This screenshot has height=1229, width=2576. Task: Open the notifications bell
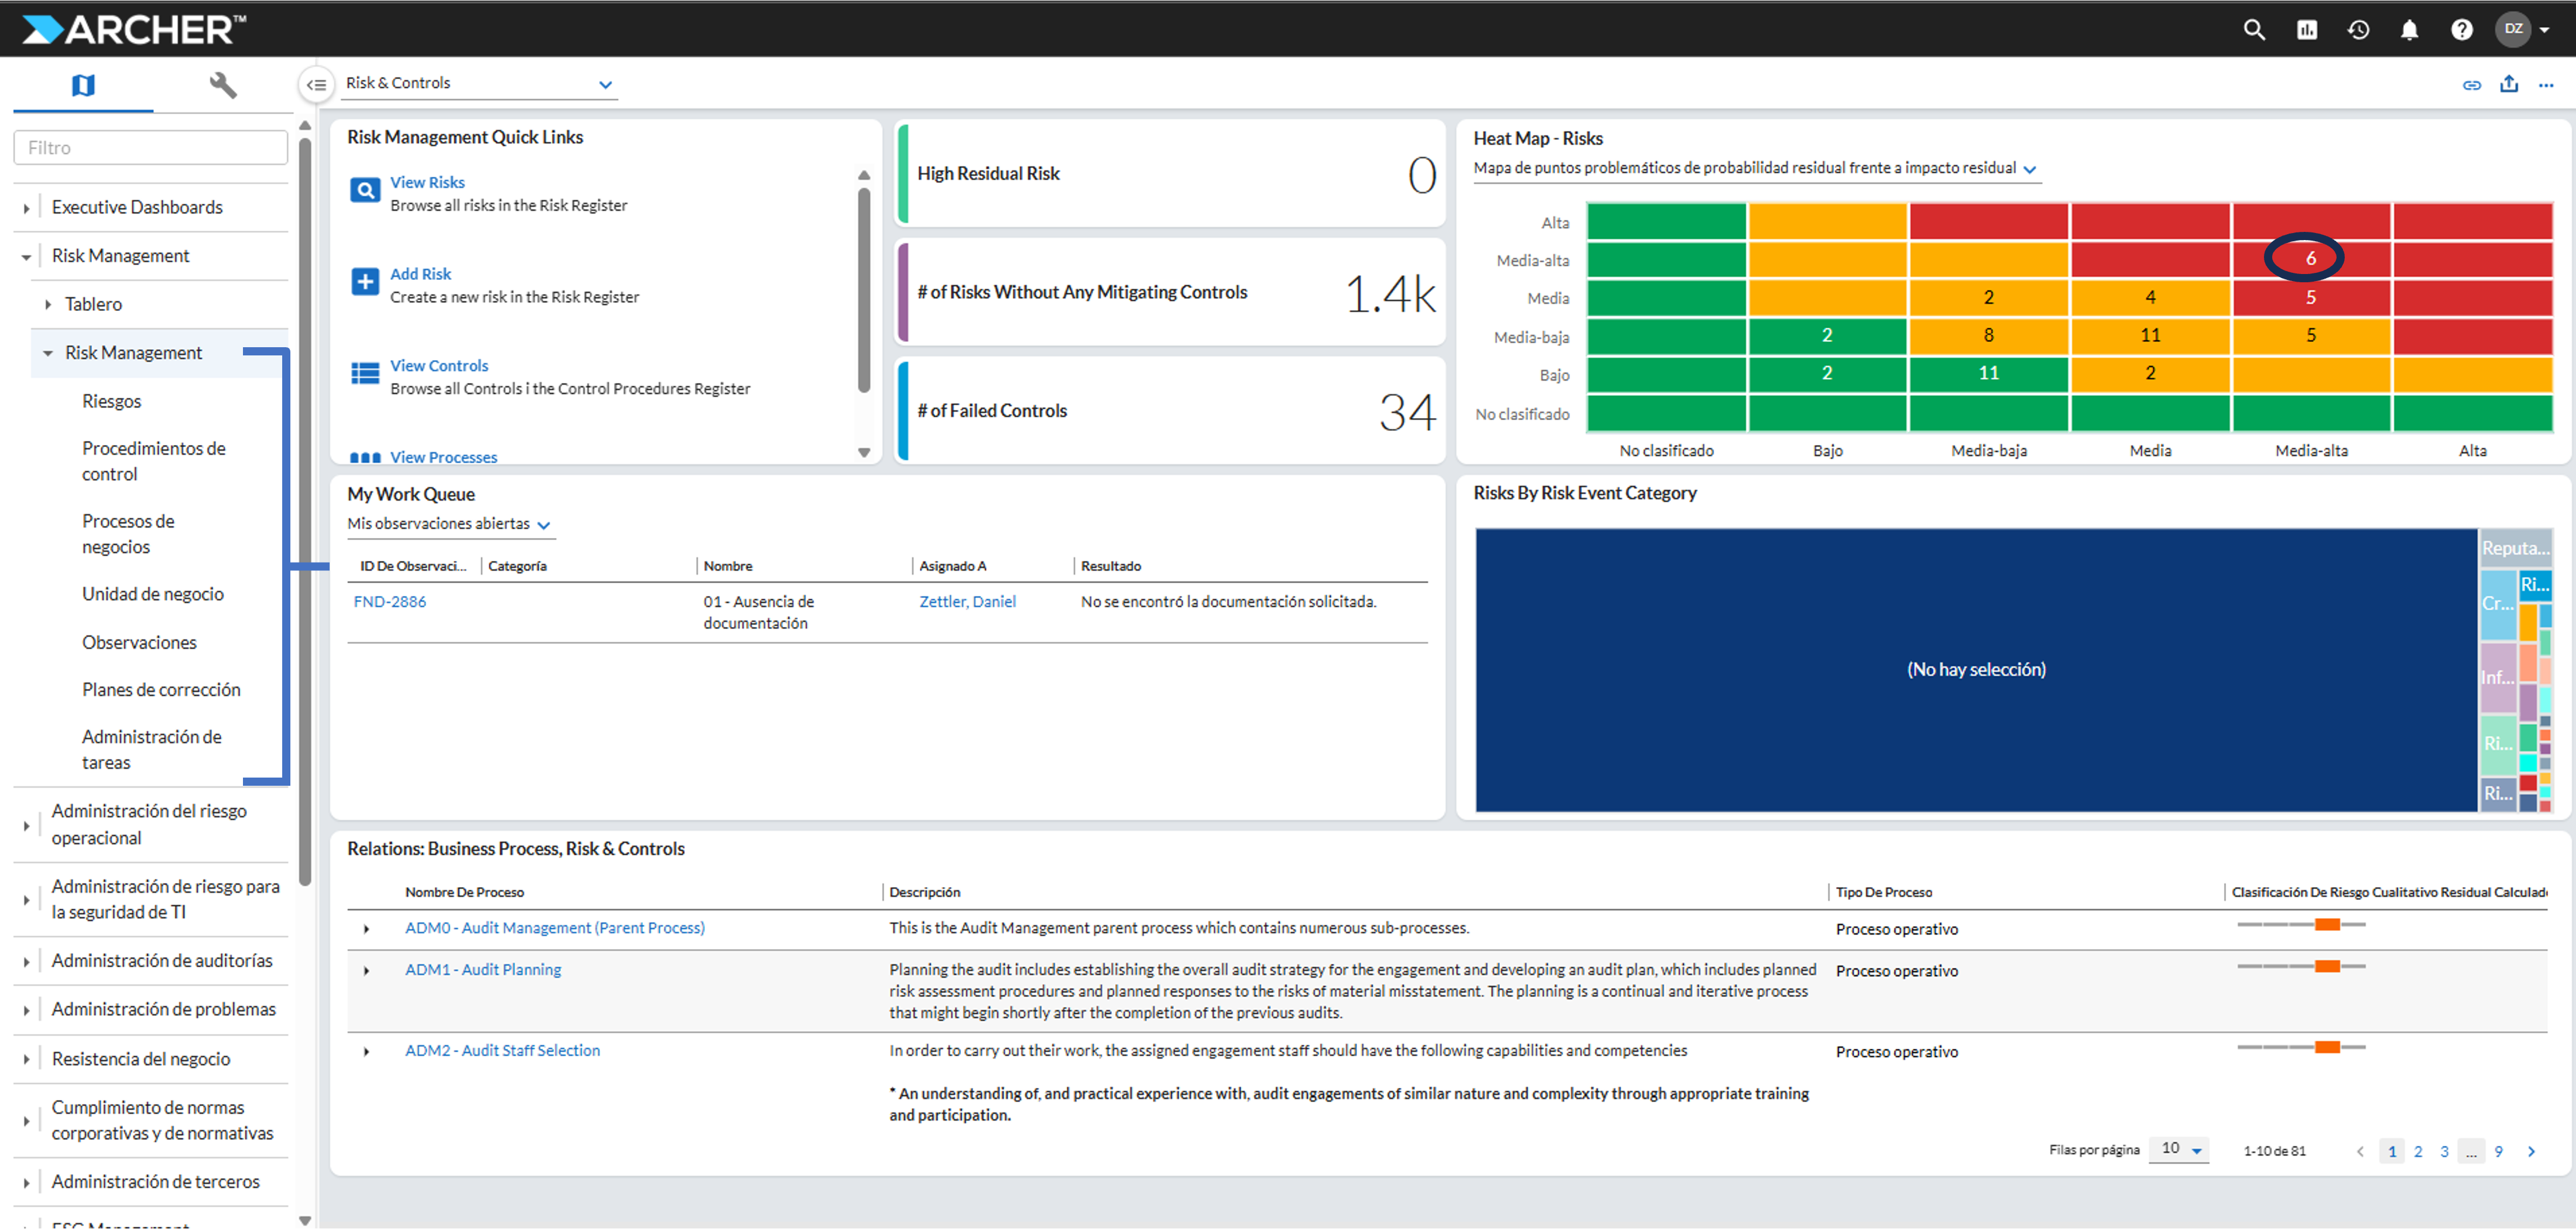point(2409,29)
